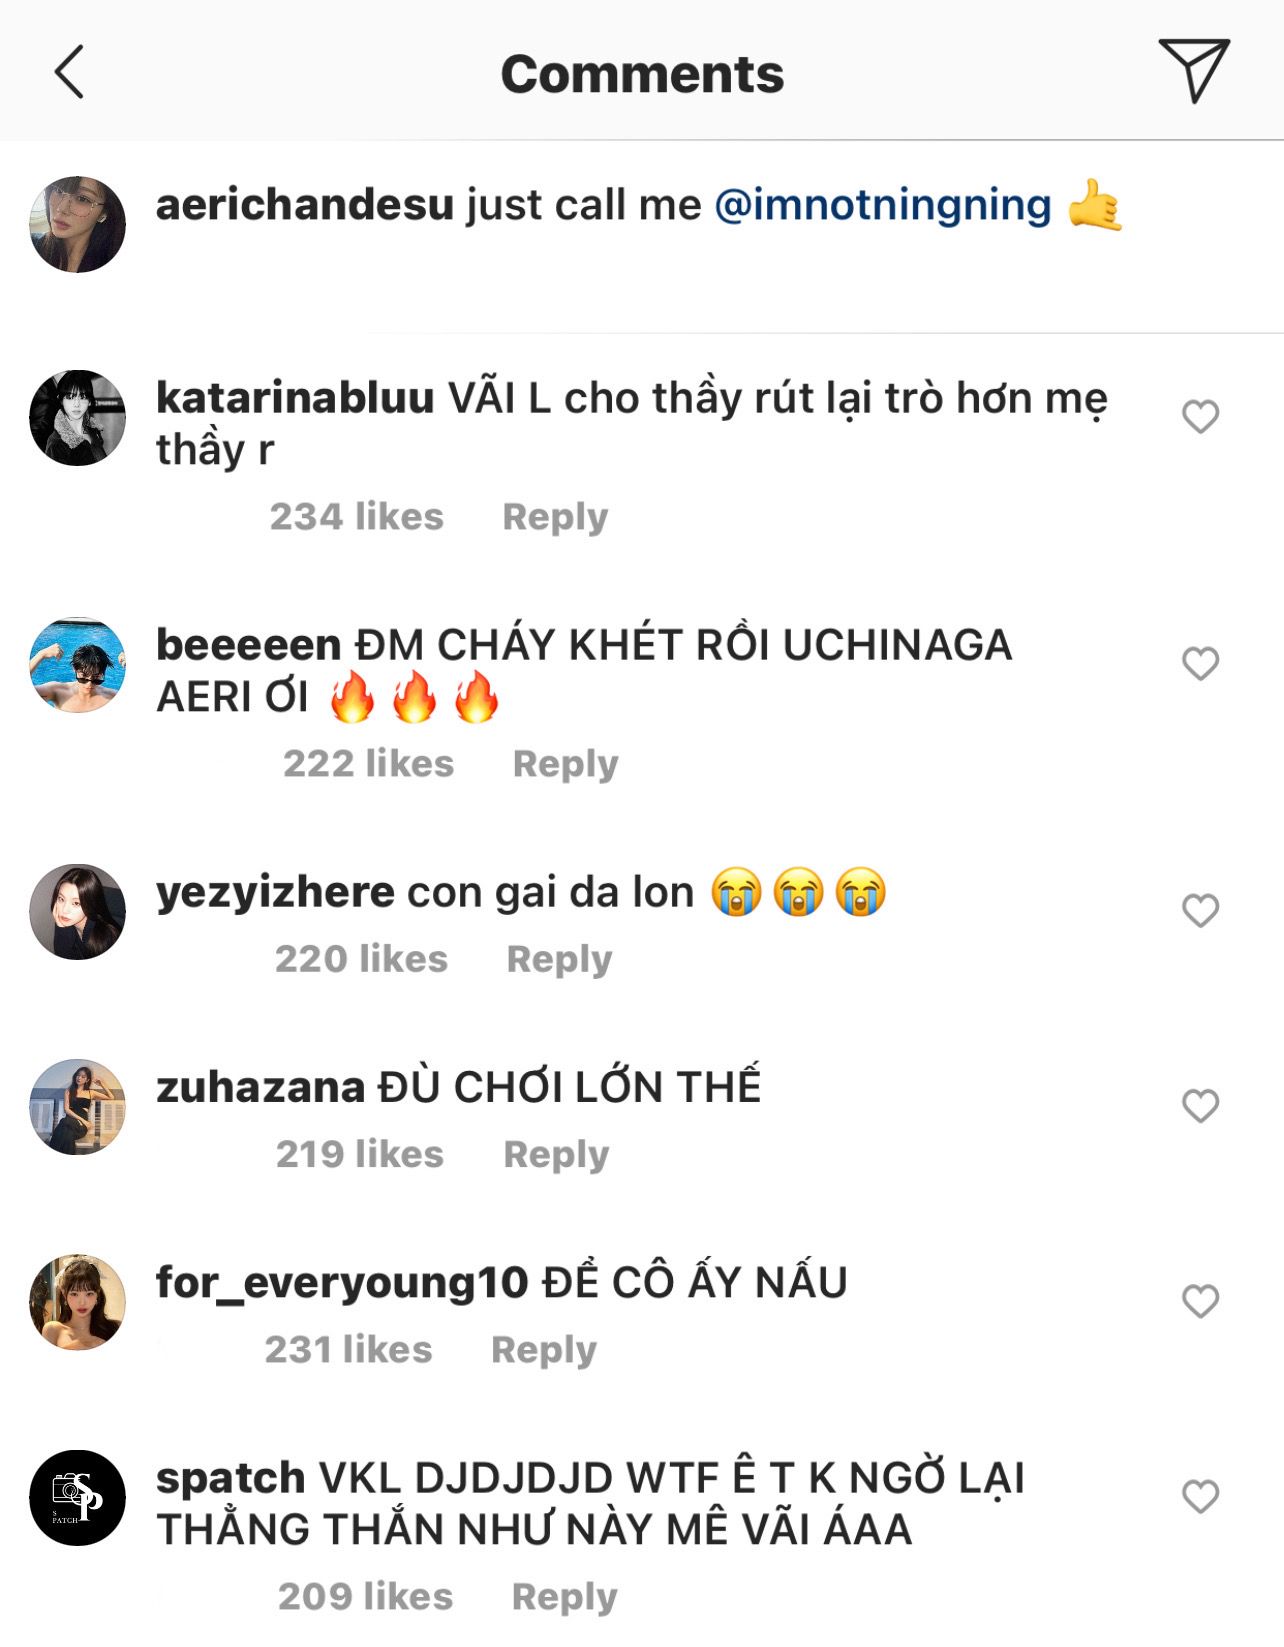Like yezyizhere's comment with the heart
Screen dimensions: 1284x1647
(x=1200, y=910)
